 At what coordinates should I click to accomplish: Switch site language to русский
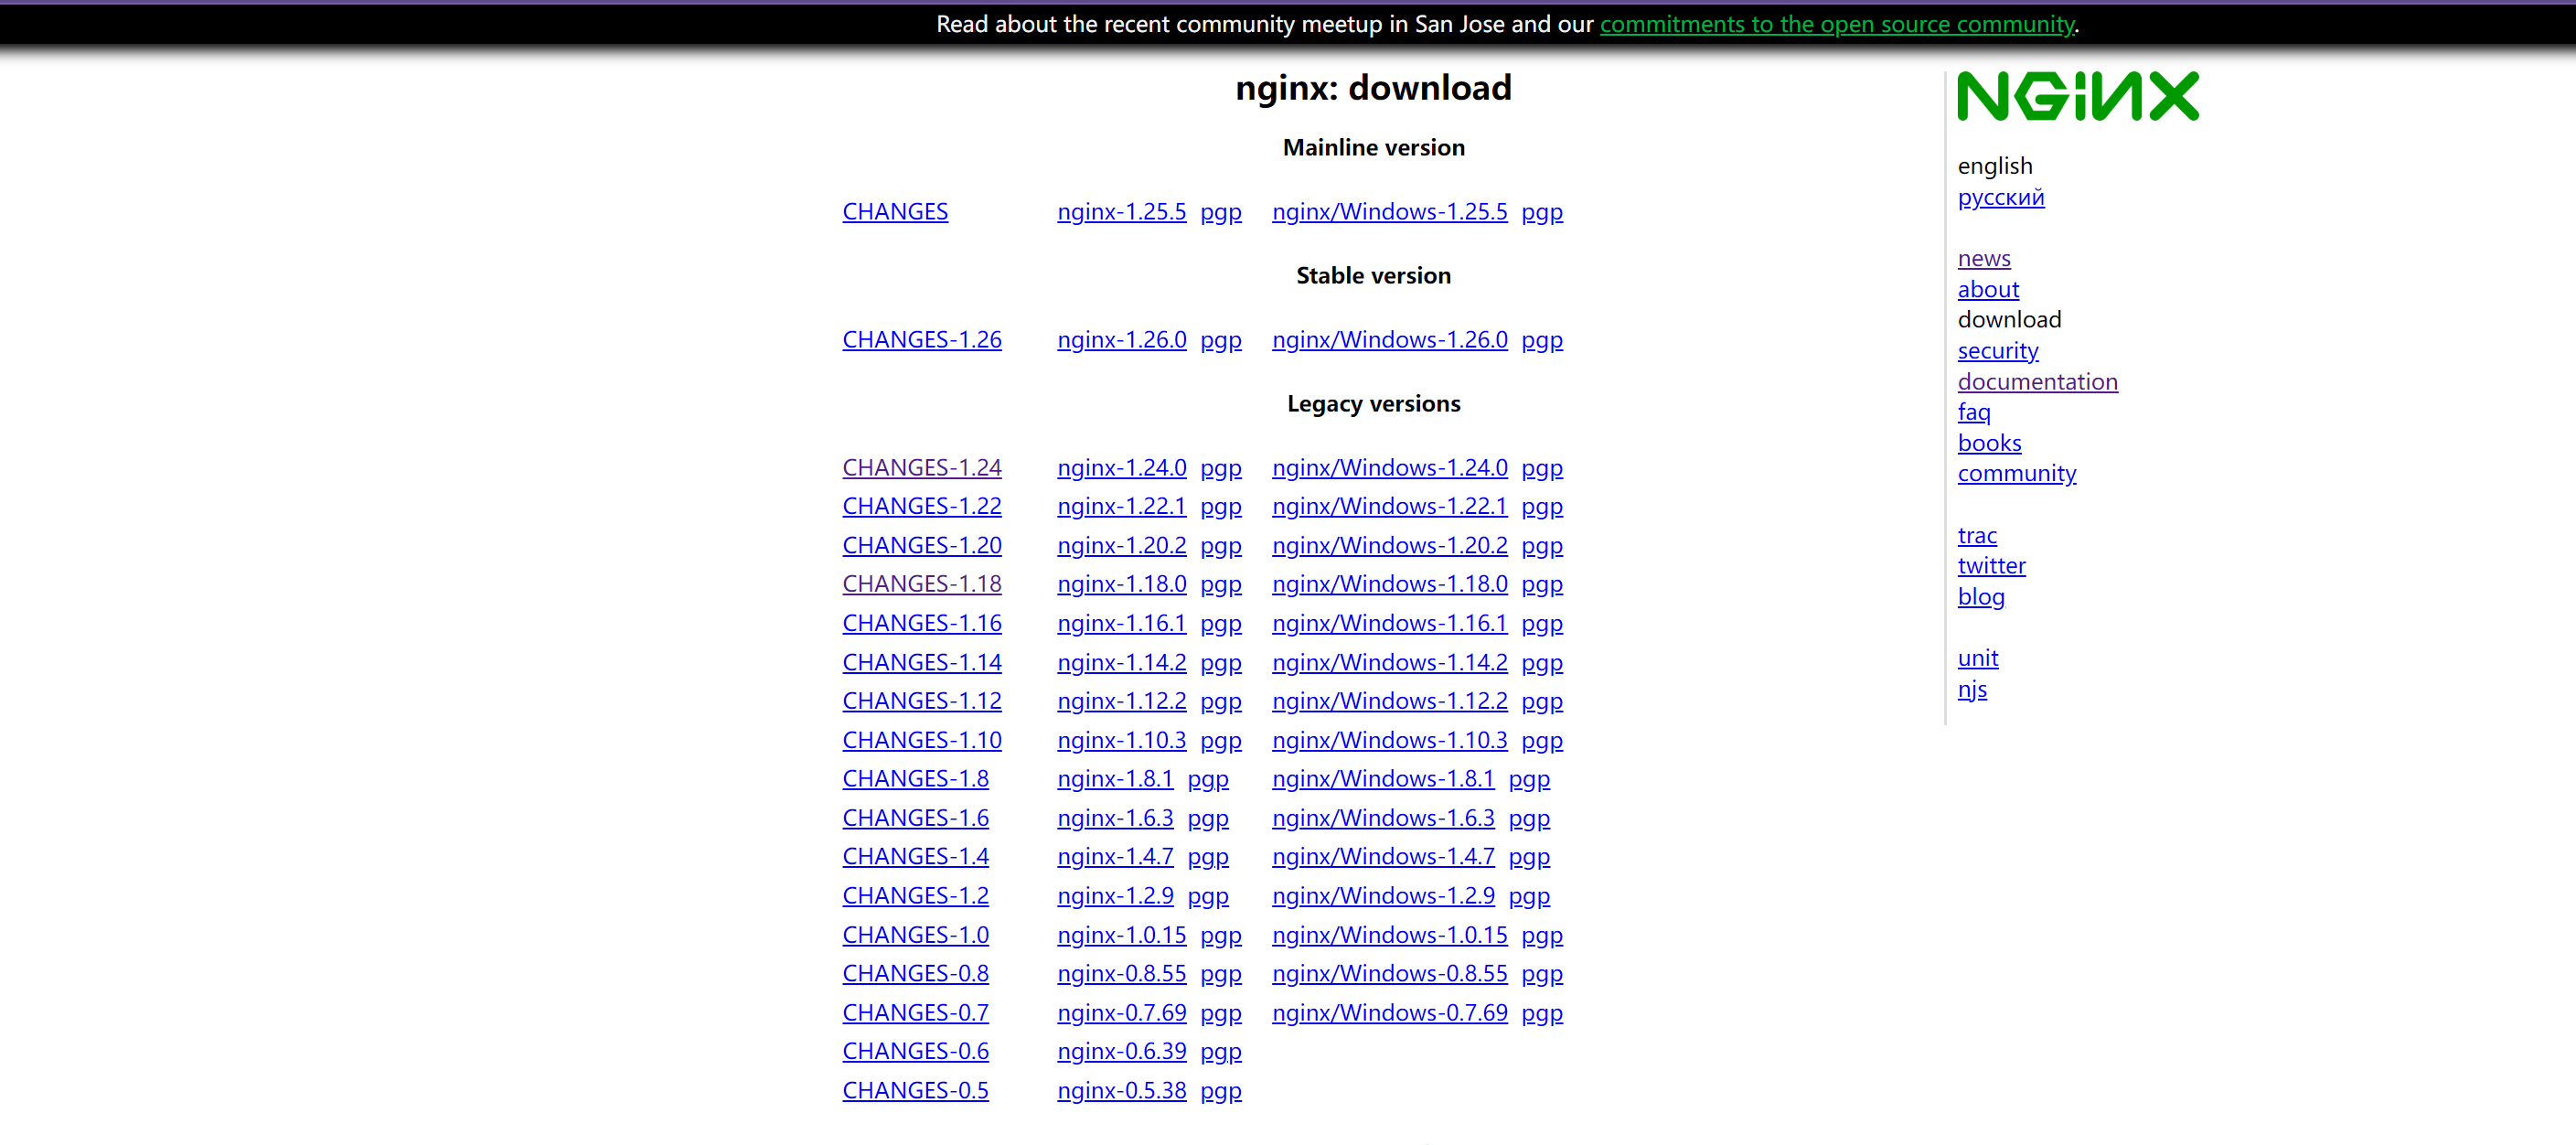(2001, 198)
